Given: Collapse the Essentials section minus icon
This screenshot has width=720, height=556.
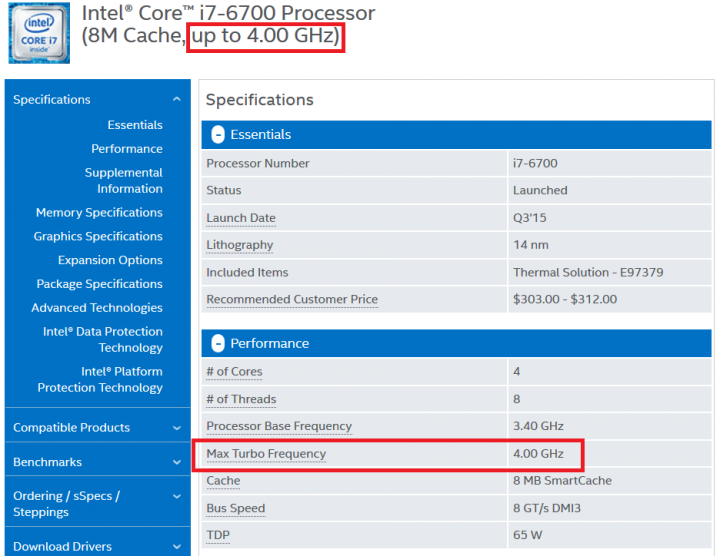Looking at the screenshot, I should (218, 135).
